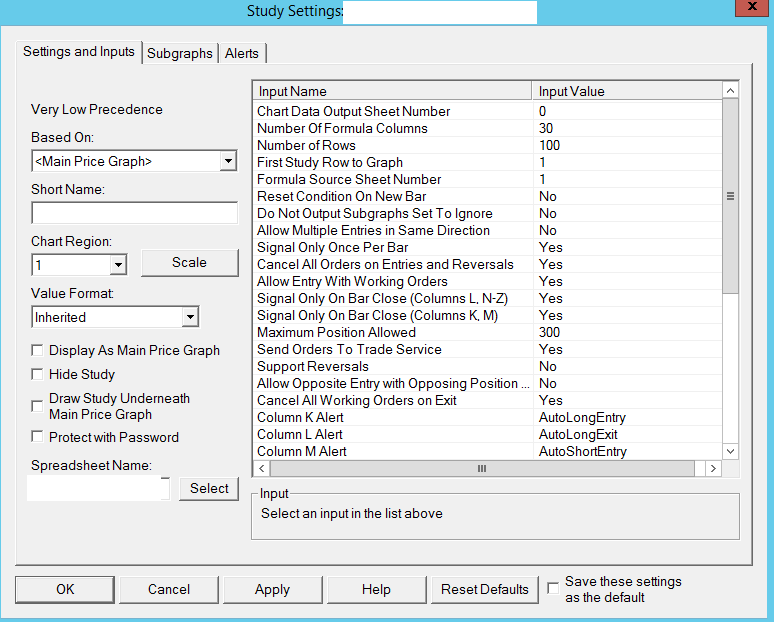774x622 pixels.
Task: Open the Alerts tab
Action: coord(242,54)
